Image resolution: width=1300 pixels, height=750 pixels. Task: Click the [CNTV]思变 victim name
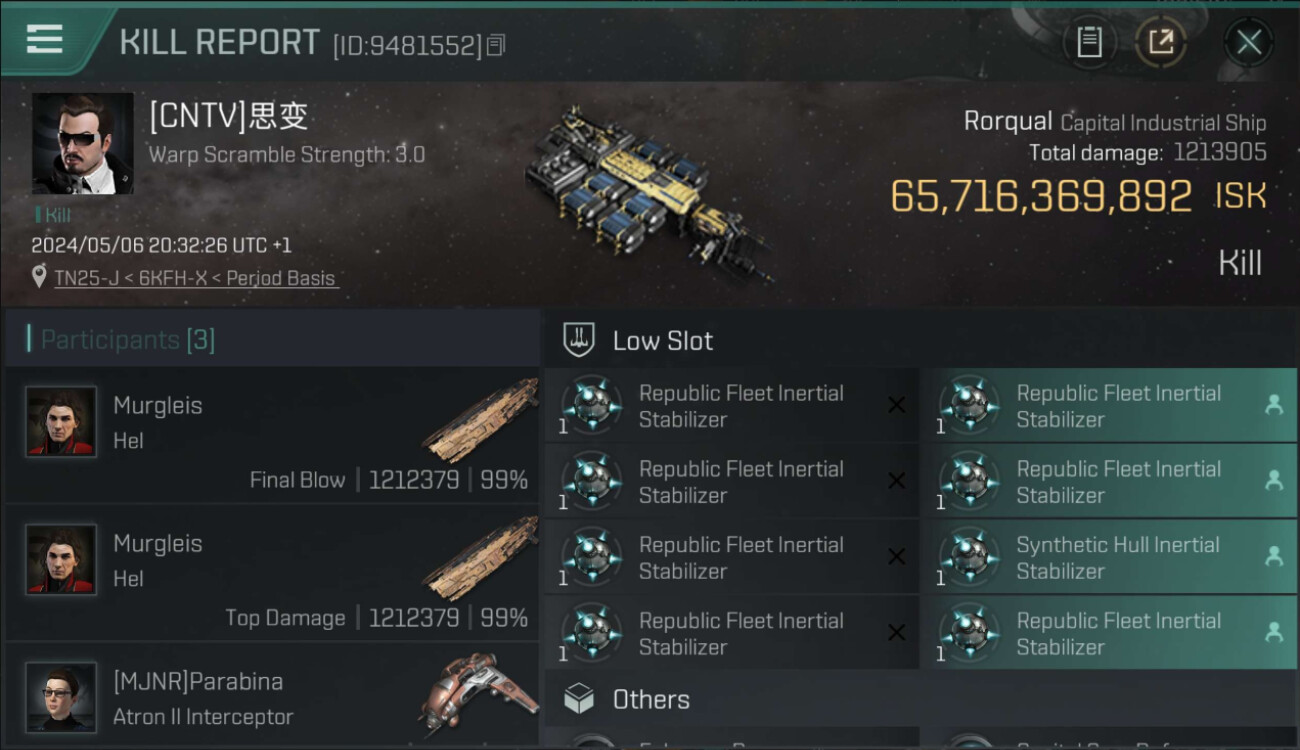[x=228, y=117]
